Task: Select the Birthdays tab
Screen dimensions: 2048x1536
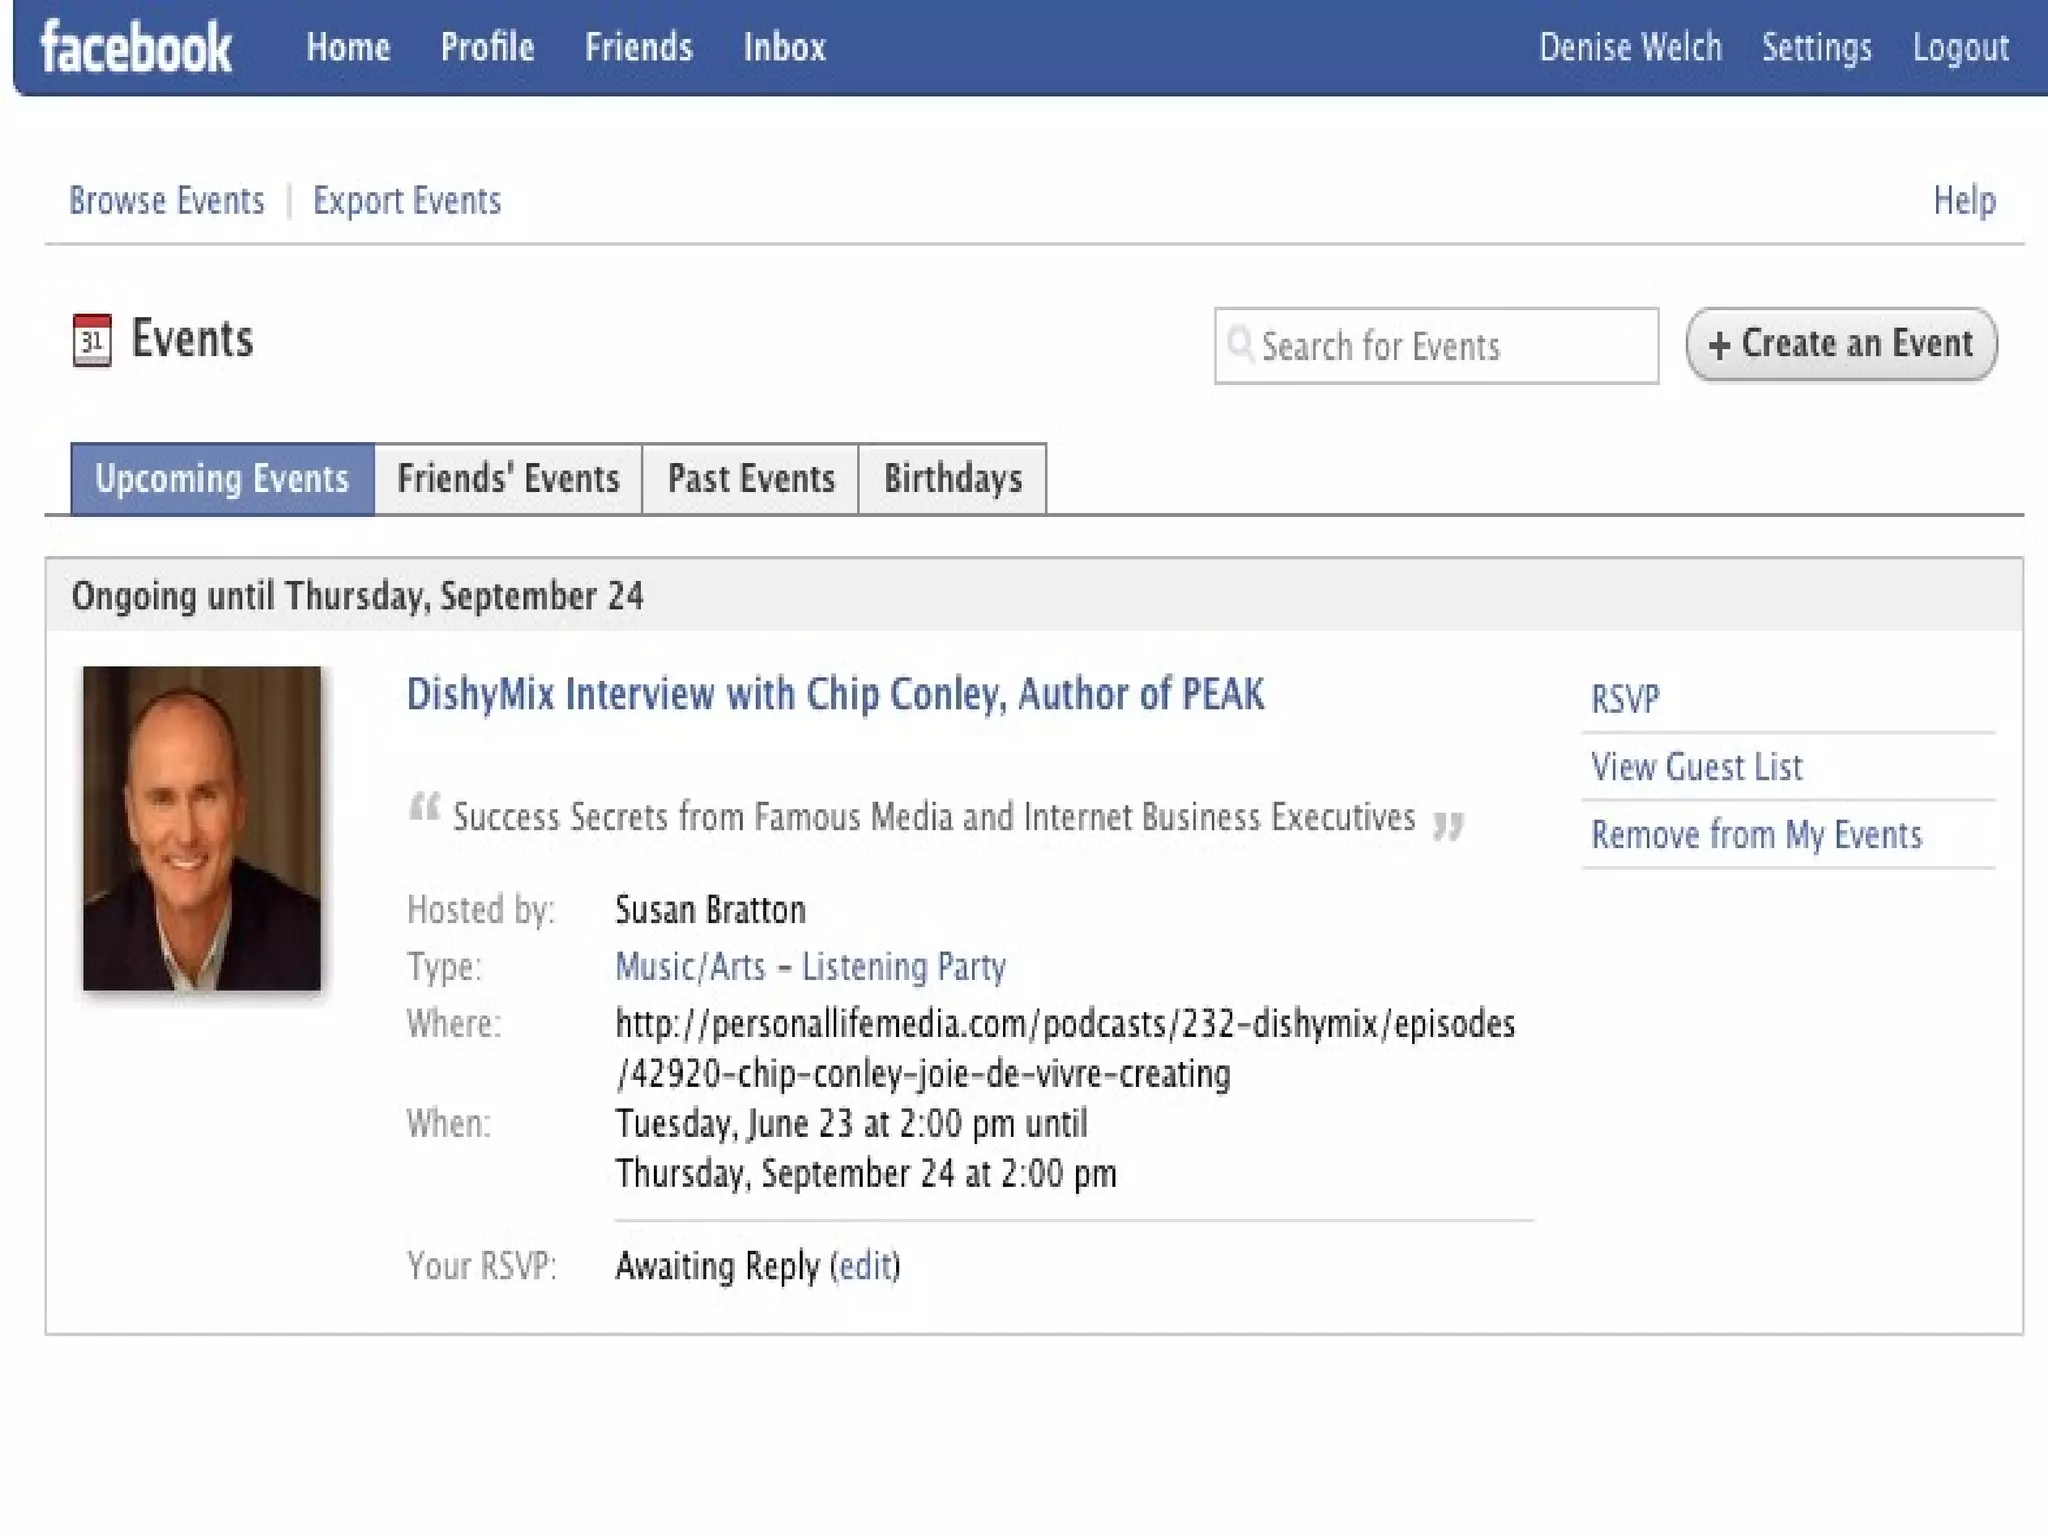Action: 953,479
